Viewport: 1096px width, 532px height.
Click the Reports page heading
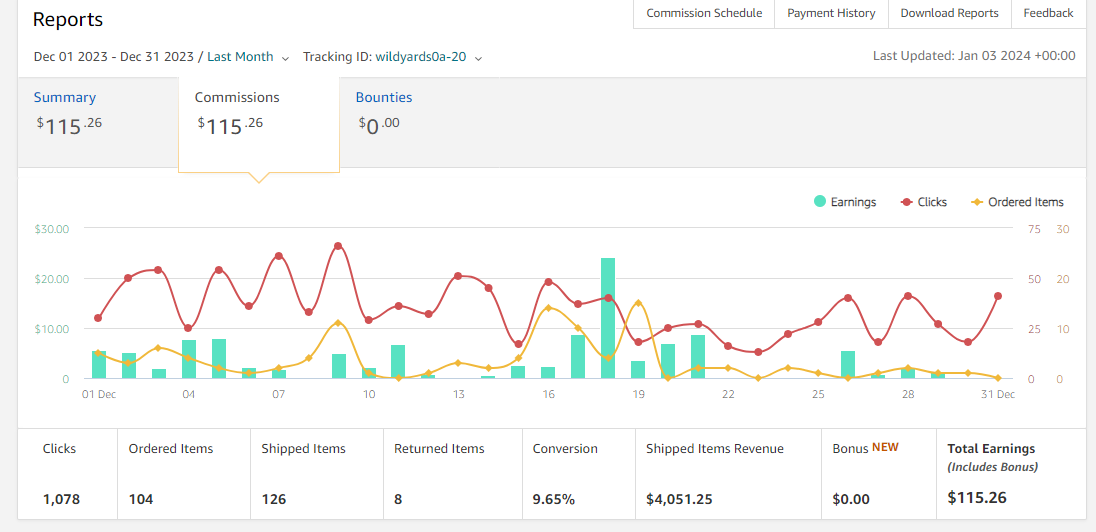coord(68,20)
